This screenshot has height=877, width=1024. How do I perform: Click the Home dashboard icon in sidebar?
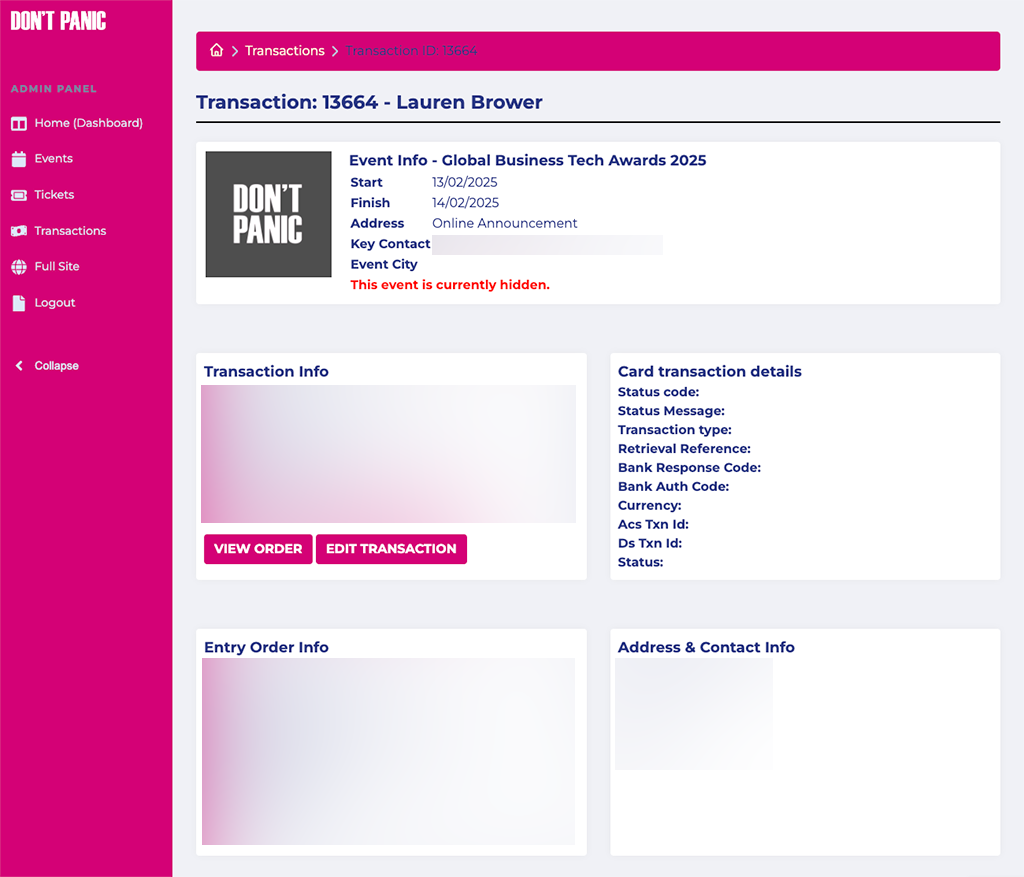[x=18, y=123]
